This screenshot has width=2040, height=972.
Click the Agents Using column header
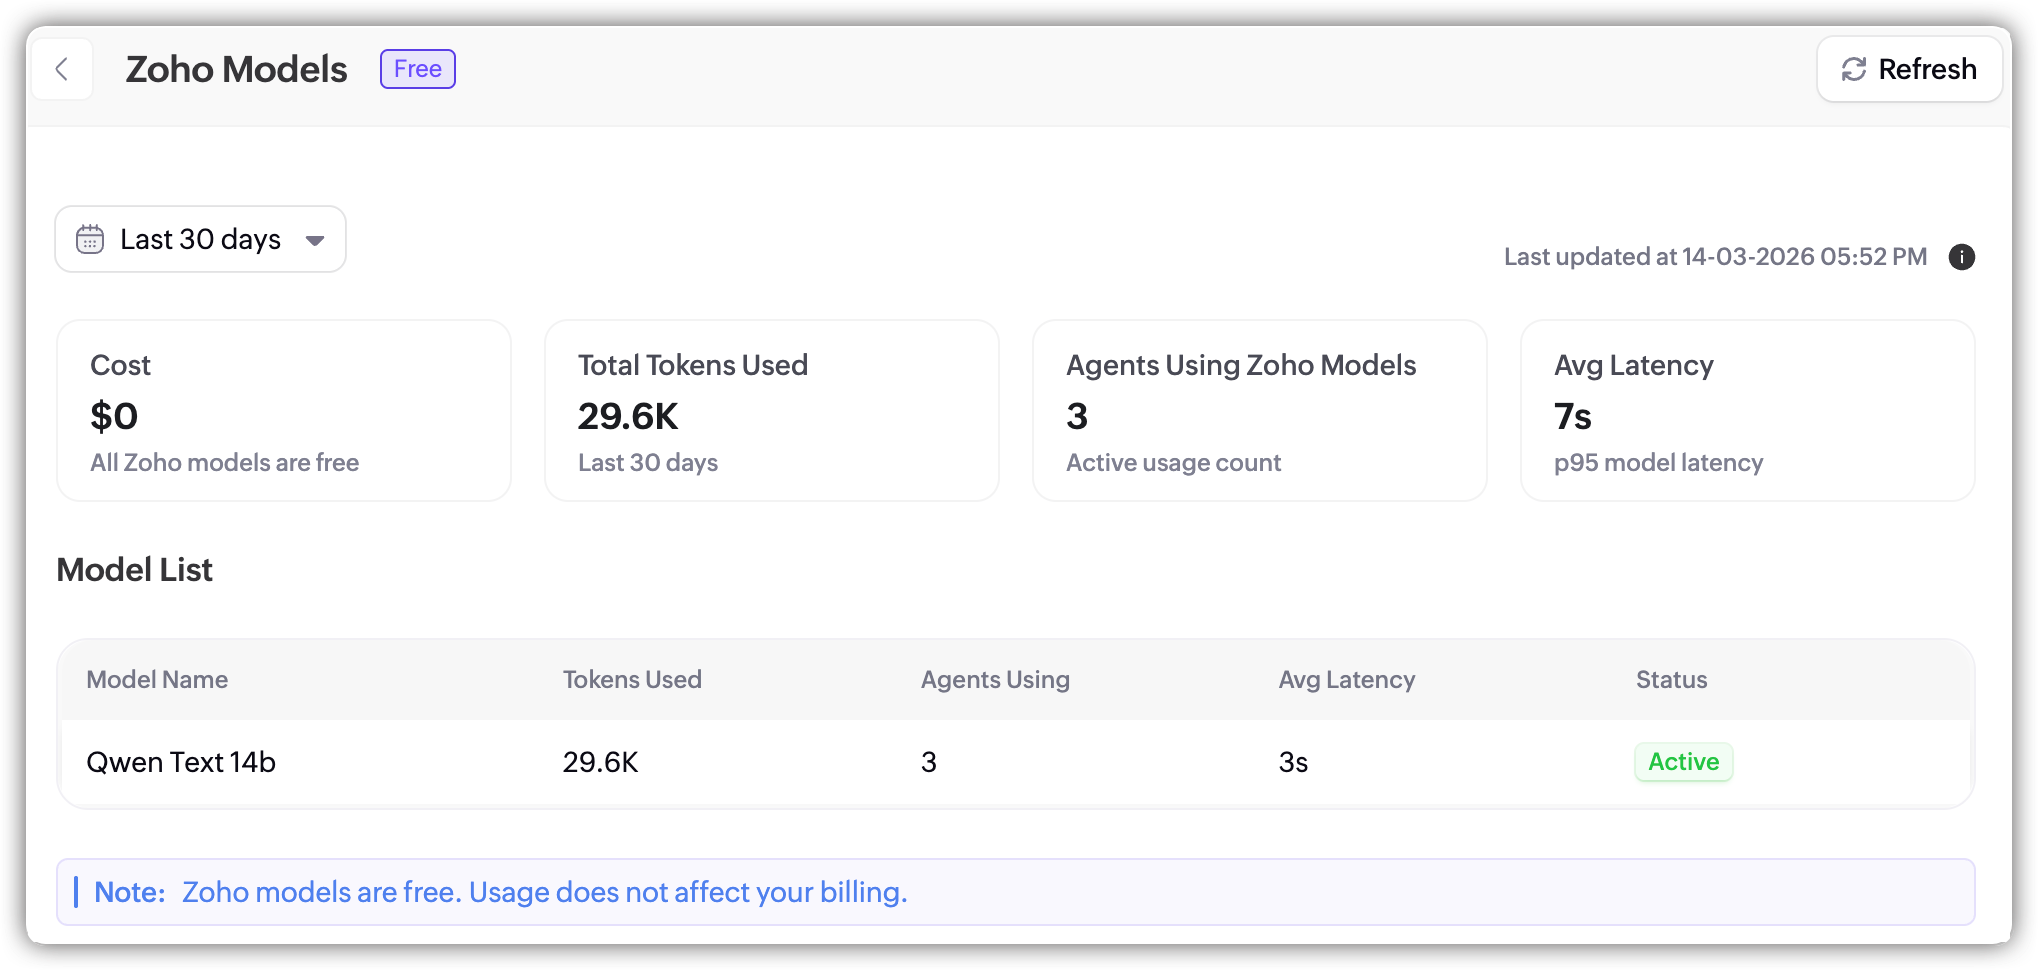995,680
